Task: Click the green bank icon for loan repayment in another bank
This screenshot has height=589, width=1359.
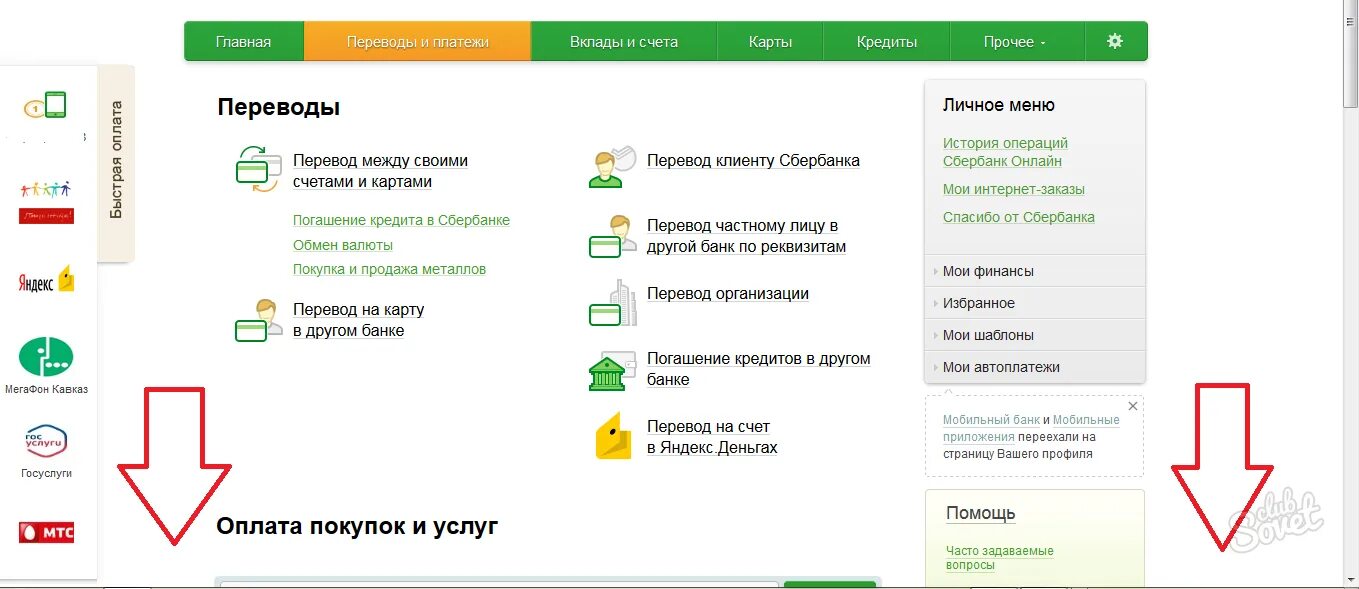Action: pyautogui.click(x=612, y=371)
